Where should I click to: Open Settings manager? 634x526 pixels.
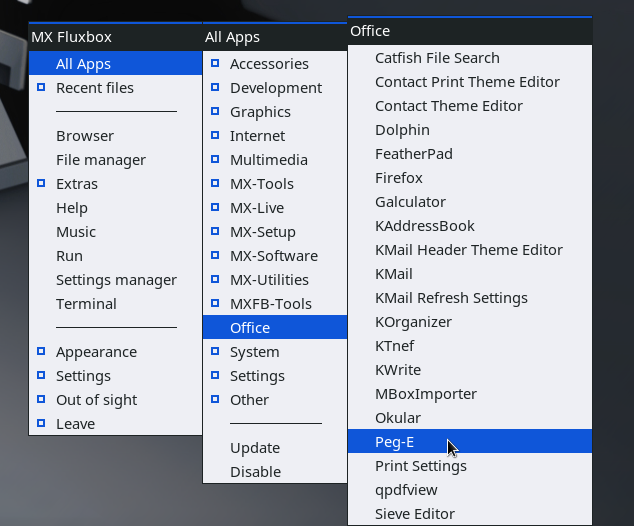(115, 280)
